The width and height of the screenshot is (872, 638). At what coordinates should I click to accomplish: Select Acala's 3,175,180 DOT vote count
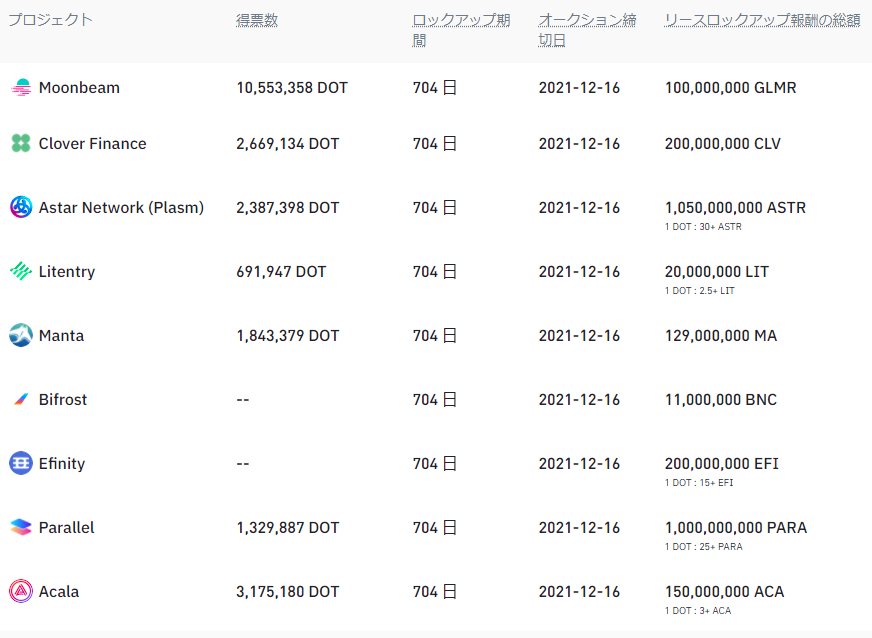pyautogui.click(x=288, y=591)
